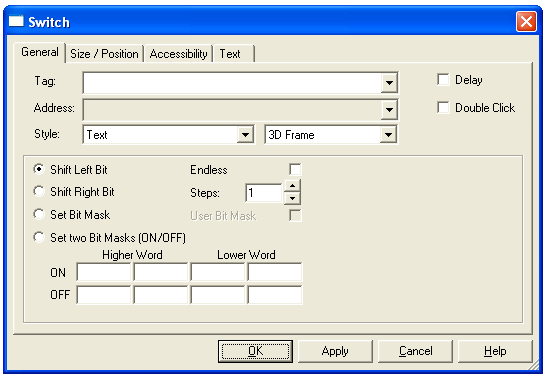Screen dimensions: 551x380
Task: Close the Switch dialog window
Action: point(526,22)
